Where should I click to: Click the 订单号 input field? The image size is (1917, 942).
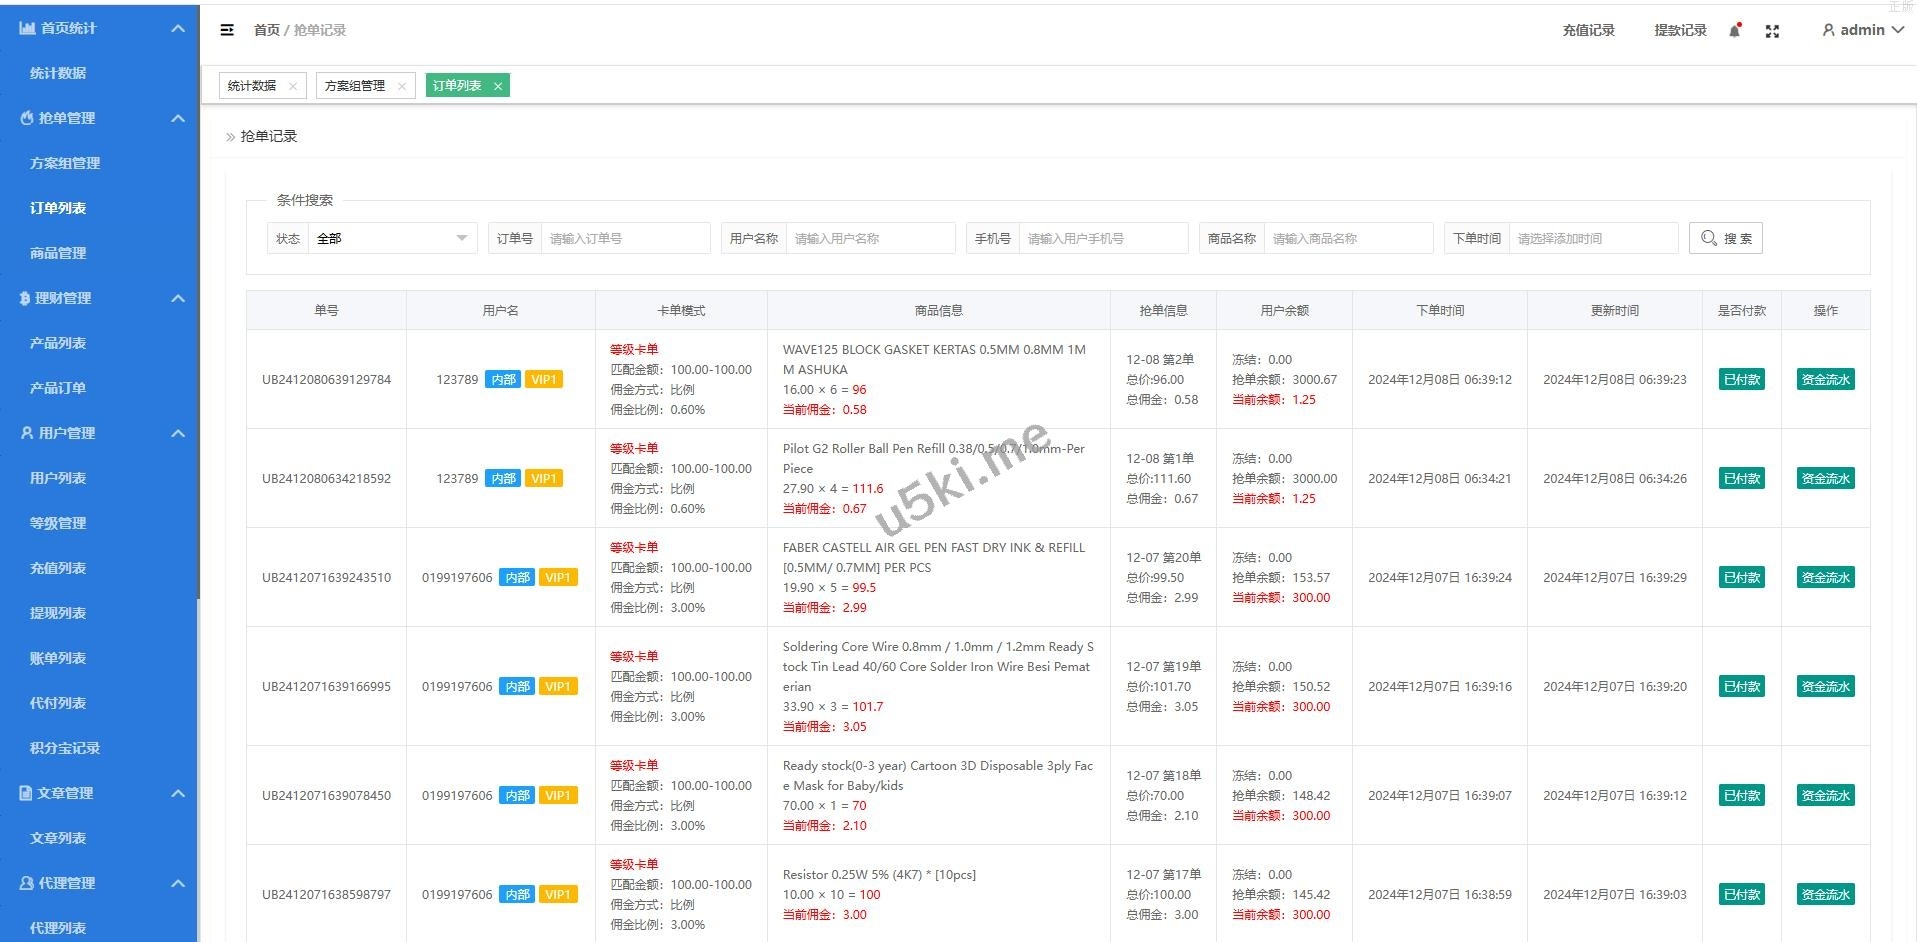625,238
